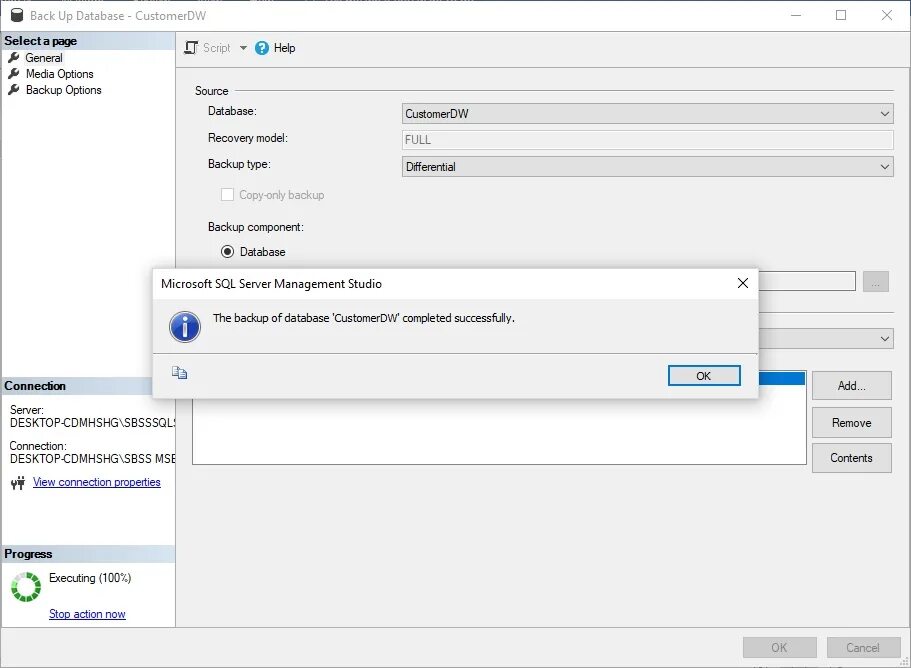The height and width of the screenshot is (668, 911).
Task: Click the Script toolbar button
Action: pyautogui.click(x=207, y=48)
